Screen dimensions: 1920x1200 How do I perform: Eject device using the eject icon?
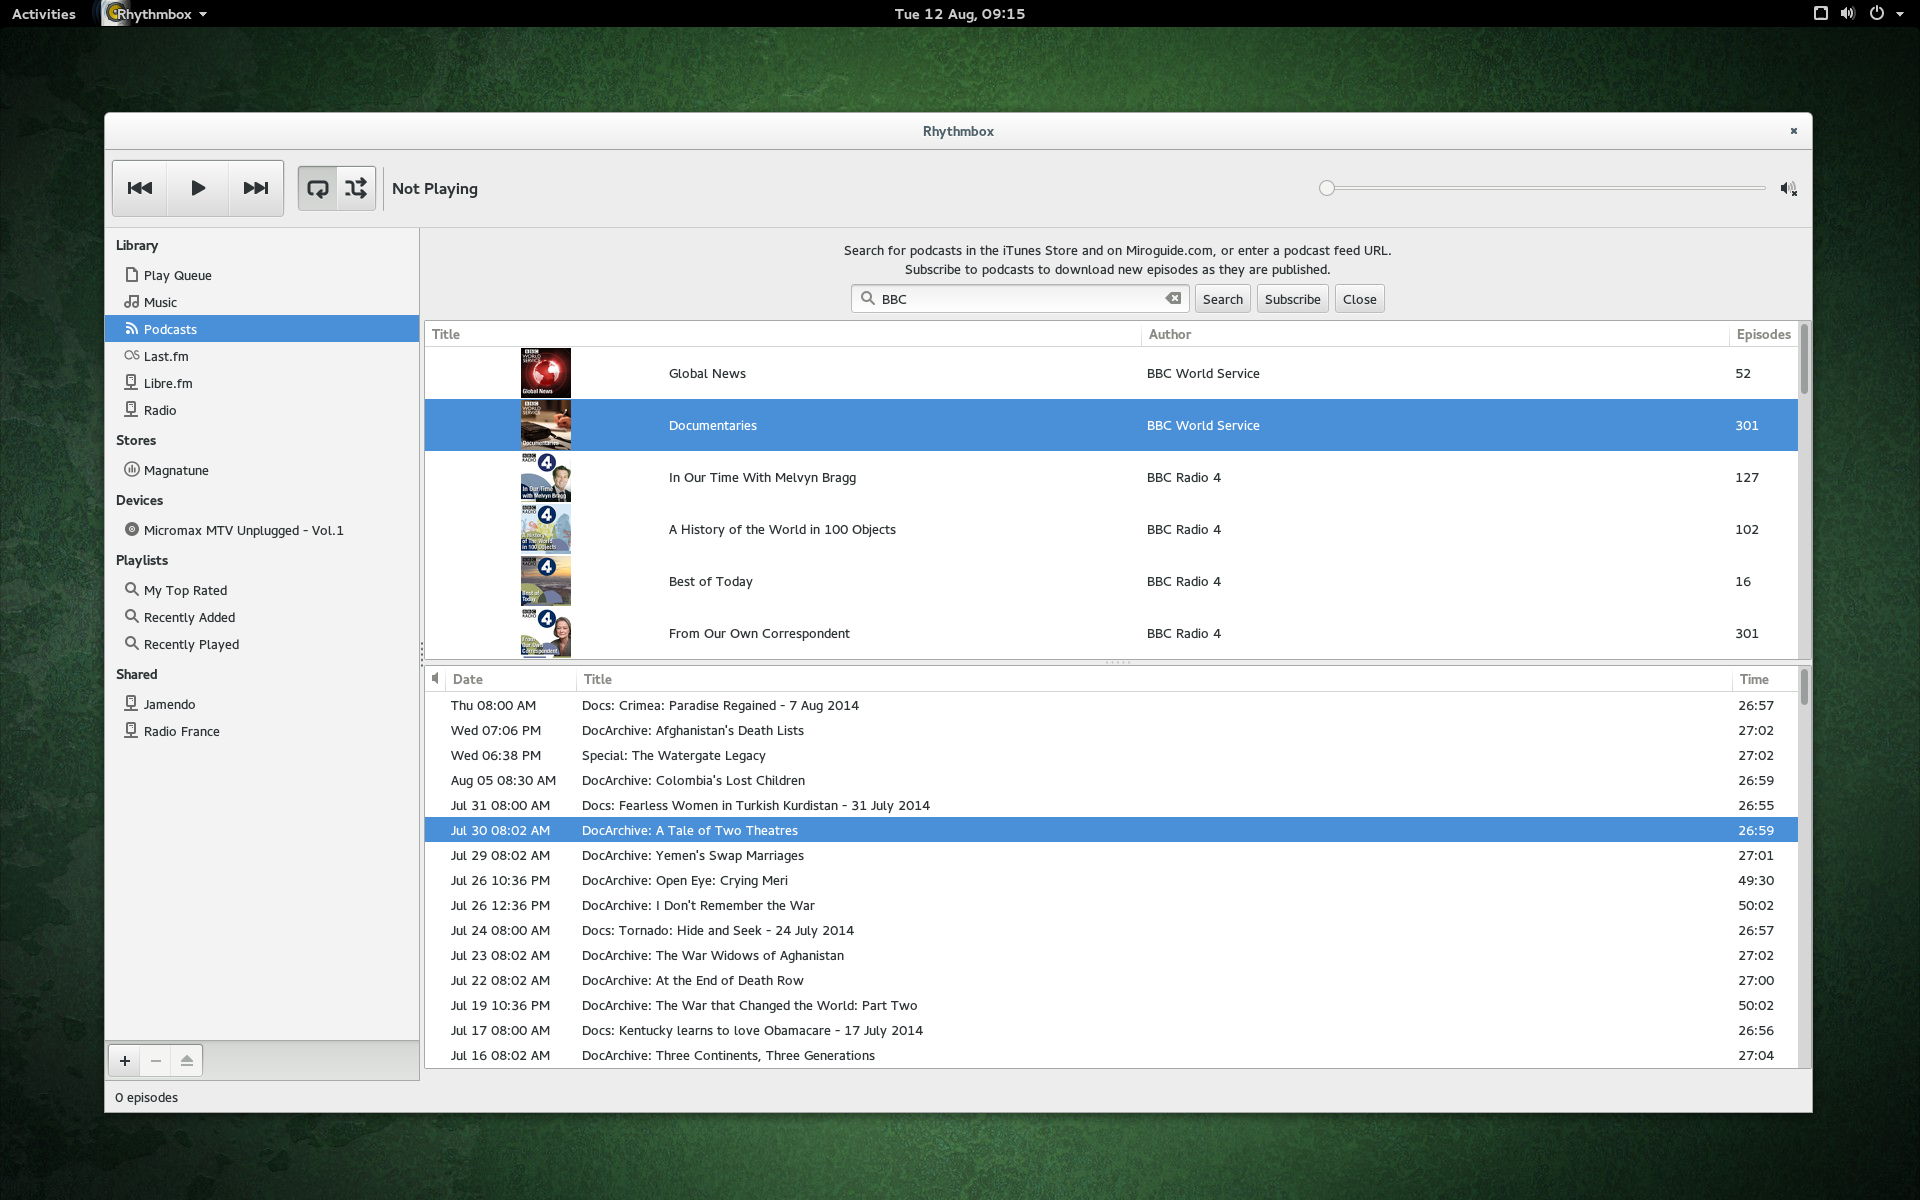pos(187,1060)
